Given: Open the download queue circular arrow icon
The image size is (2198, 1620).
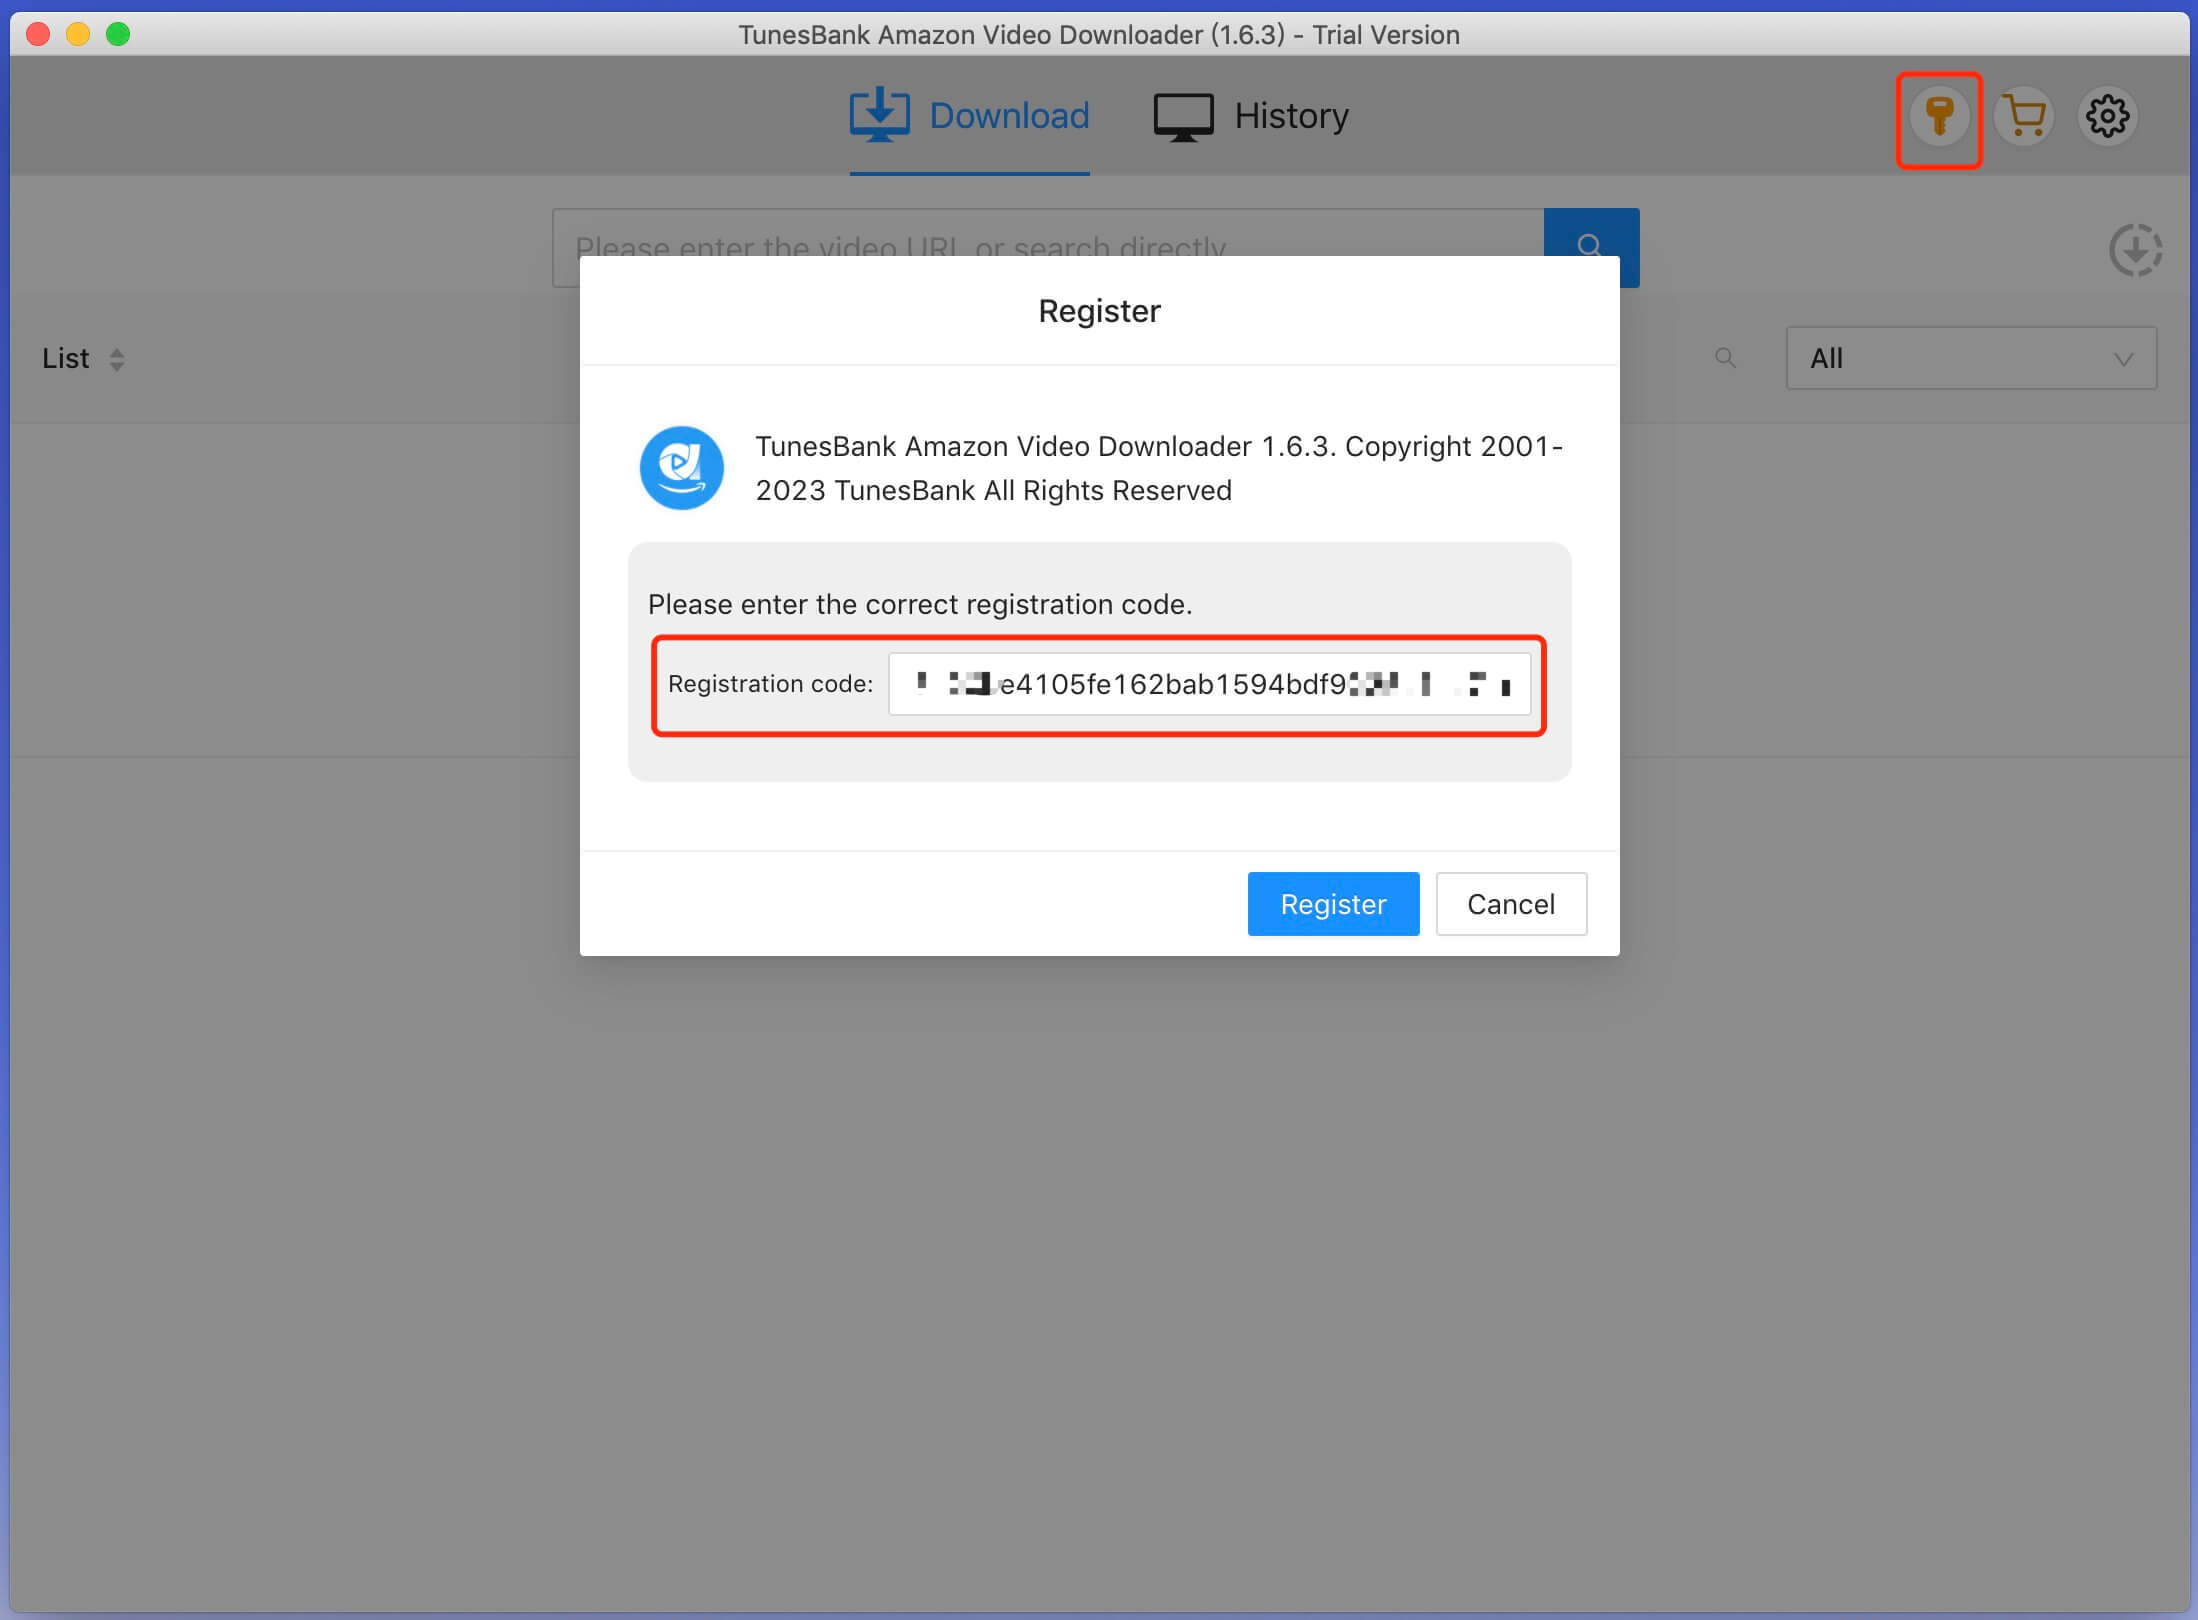Looking at the screenshot, I should [2135, 250].
